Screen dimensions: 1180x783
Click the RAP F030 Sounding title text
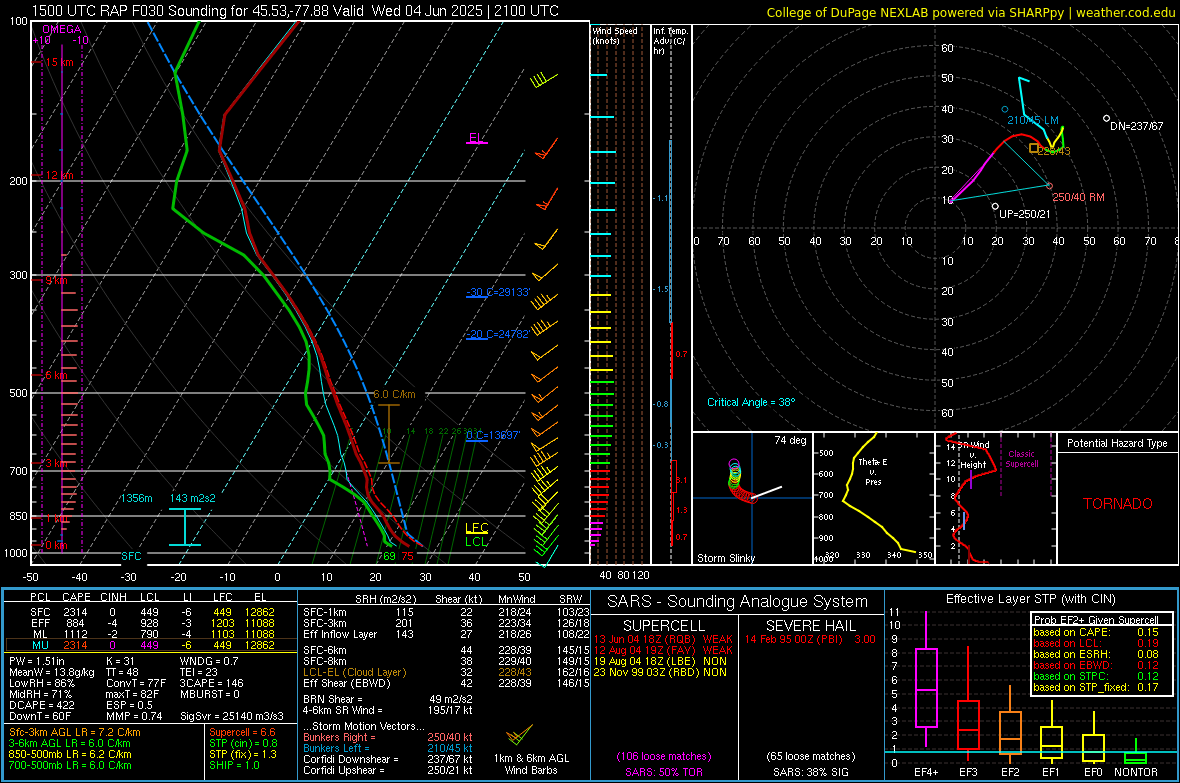(295, 11)
